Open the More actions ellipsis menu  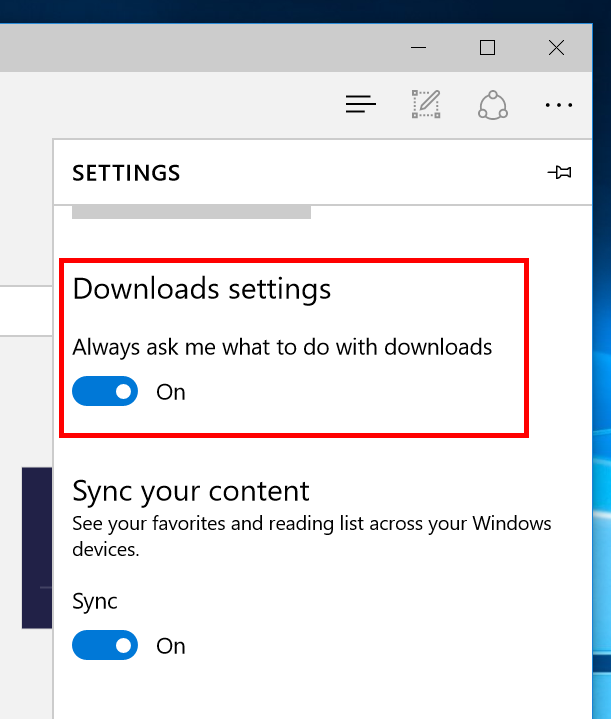558,104
